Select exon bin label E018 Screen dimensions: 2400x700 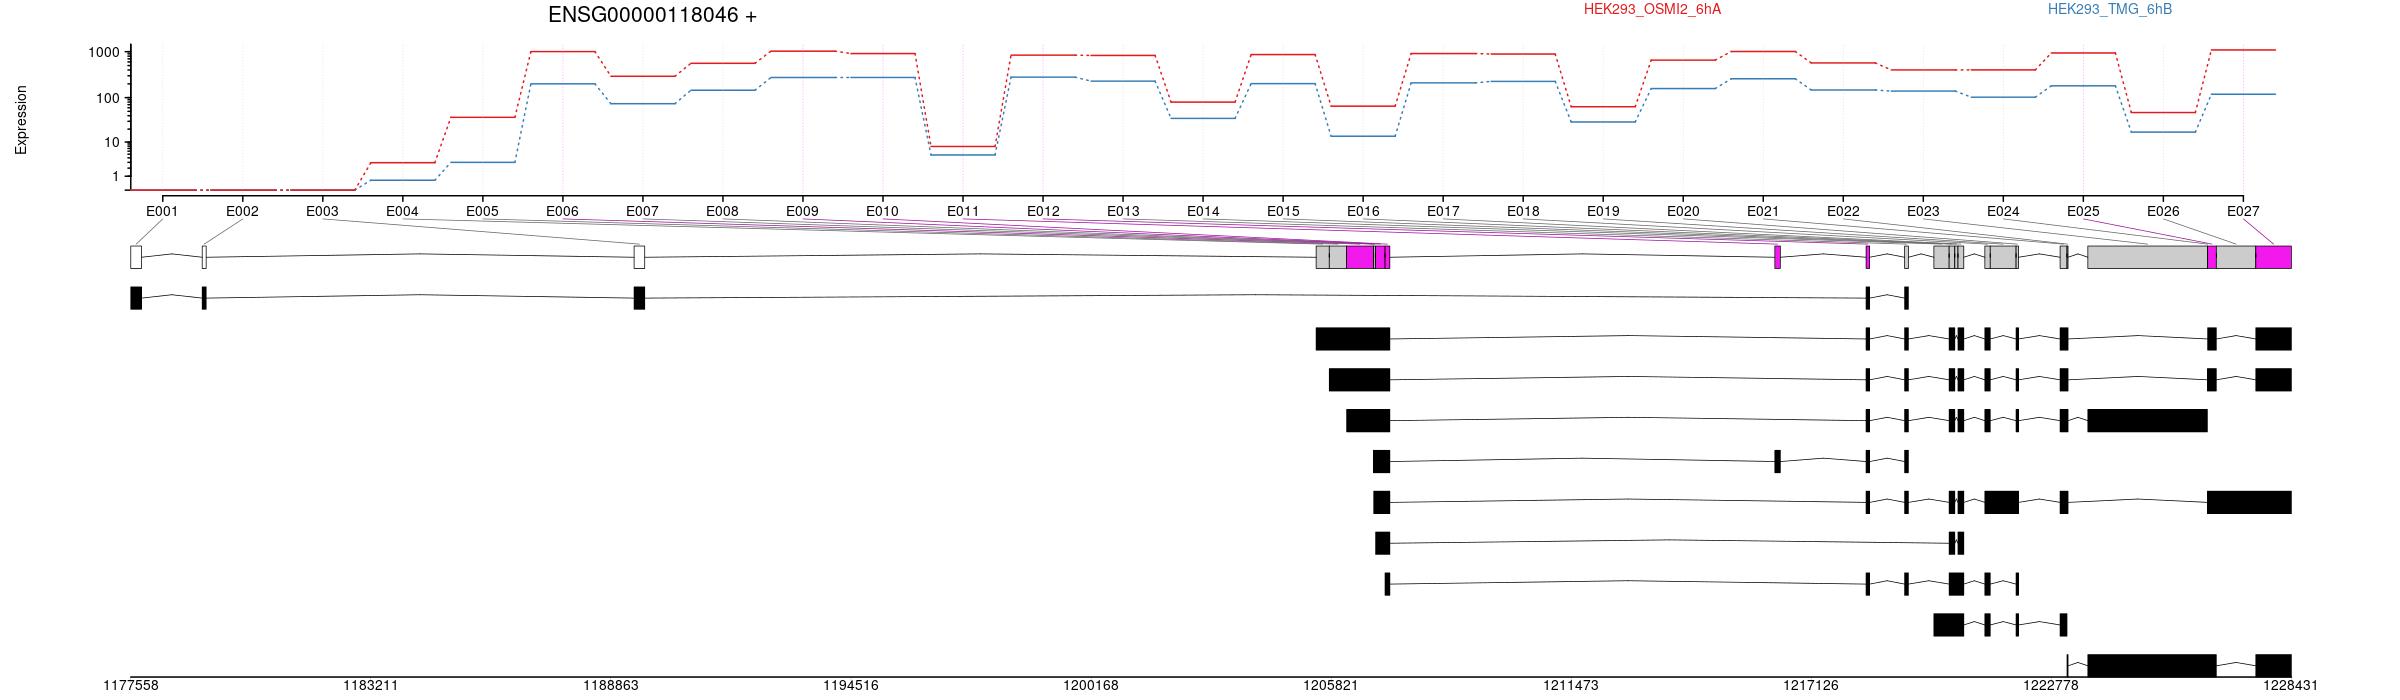[1523, 211]
